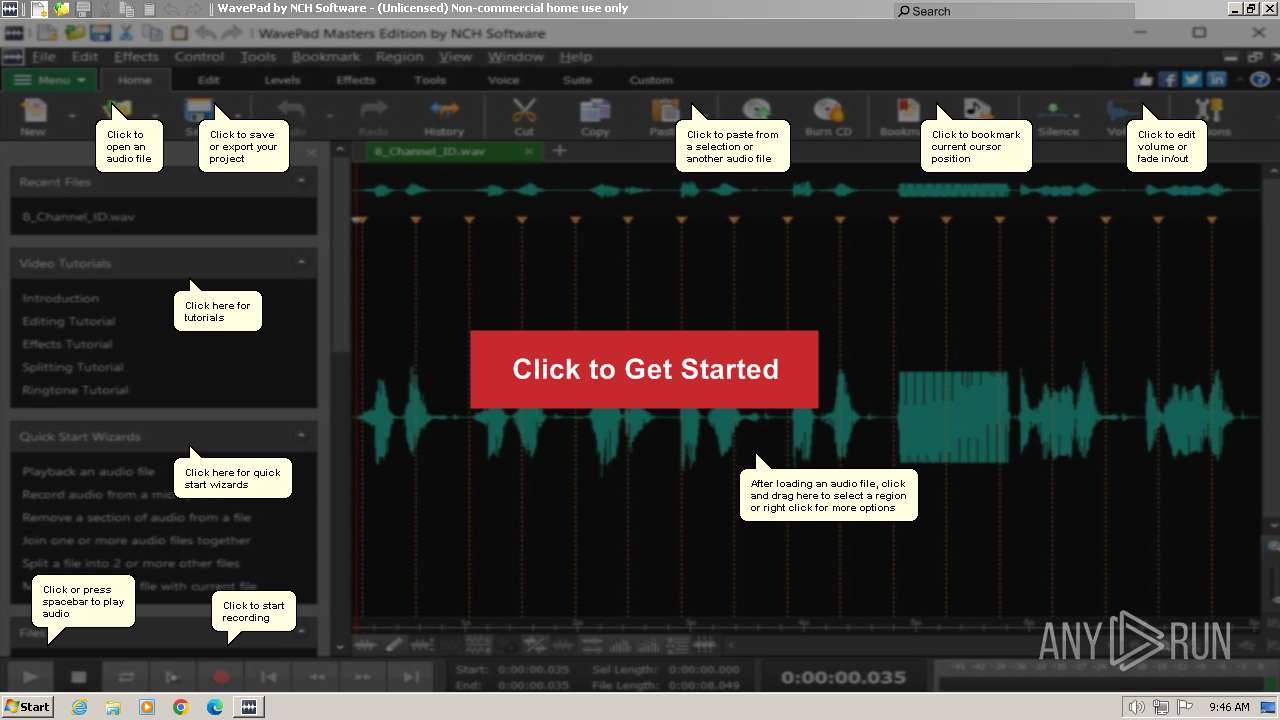The height and width of the screenshot is (720, 1280).
Task: Collapse the Video Tutorials panel
Action: [301, 262]
